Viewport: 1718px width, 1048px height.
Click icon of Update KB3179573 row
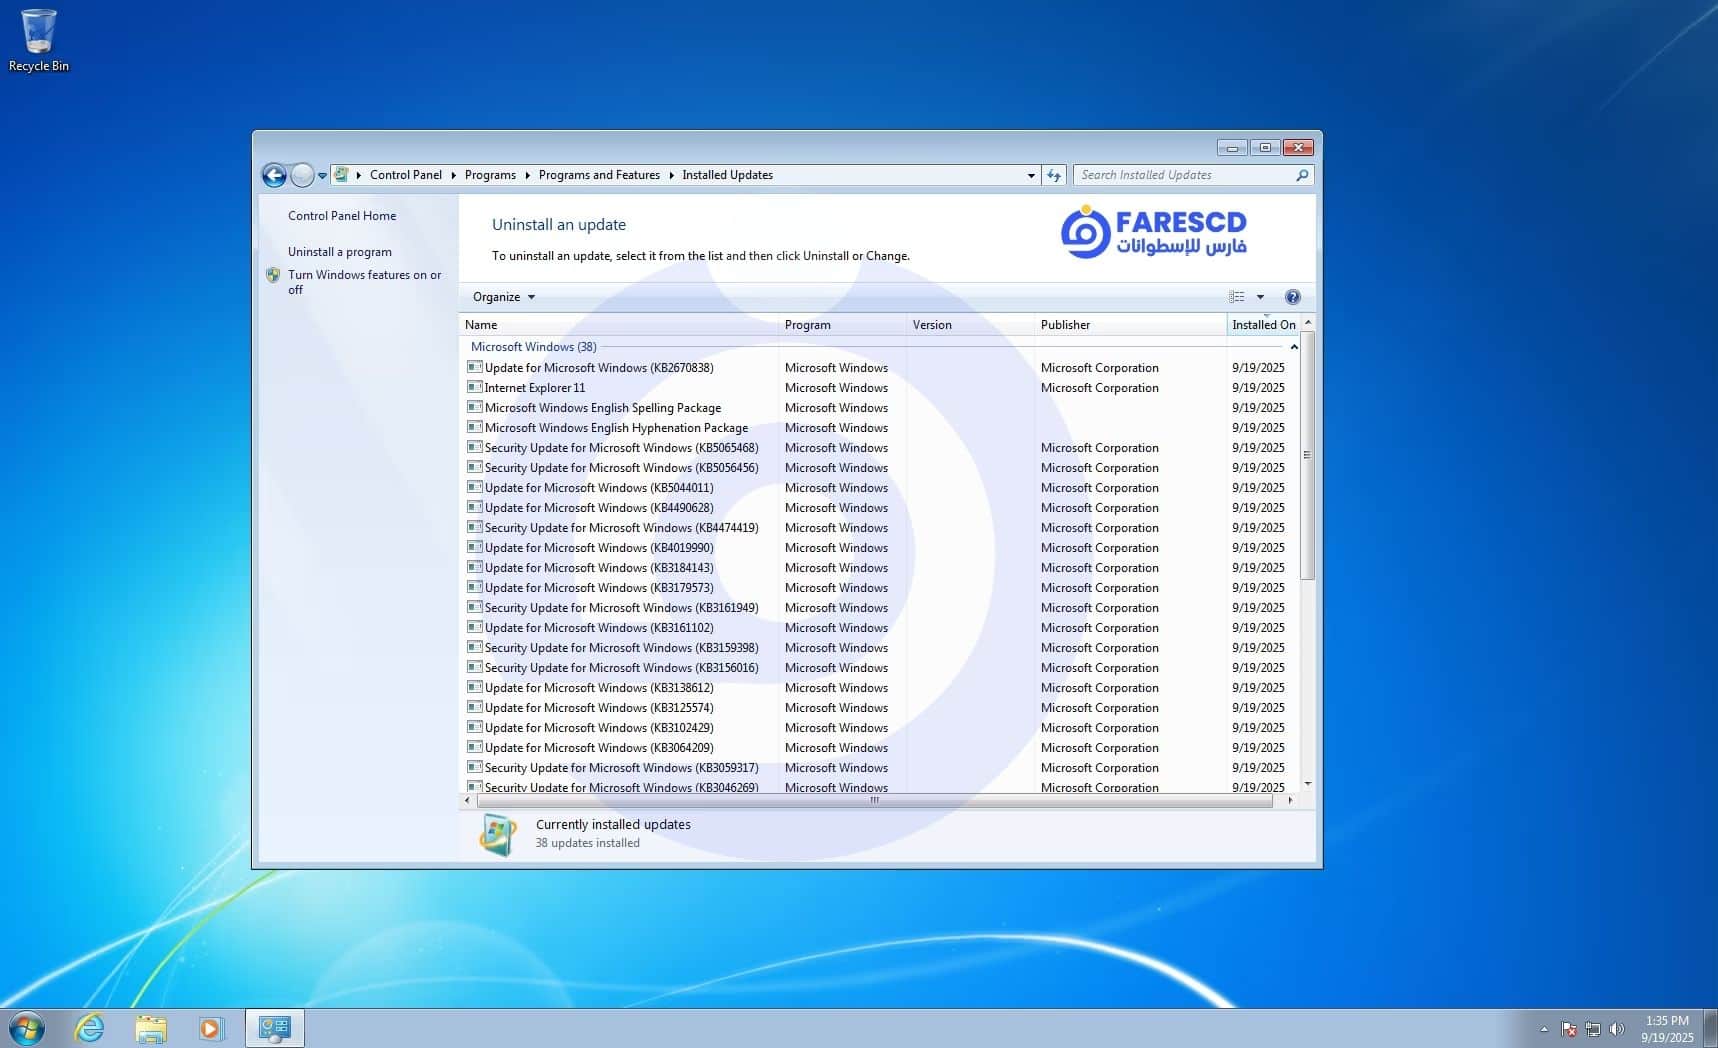tap(475, 587)
